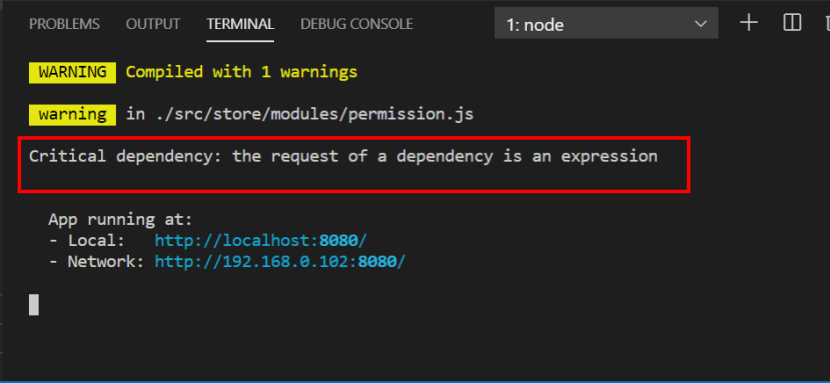Click the yellow uppercase WARNING badge

click(x=73, y=72)
